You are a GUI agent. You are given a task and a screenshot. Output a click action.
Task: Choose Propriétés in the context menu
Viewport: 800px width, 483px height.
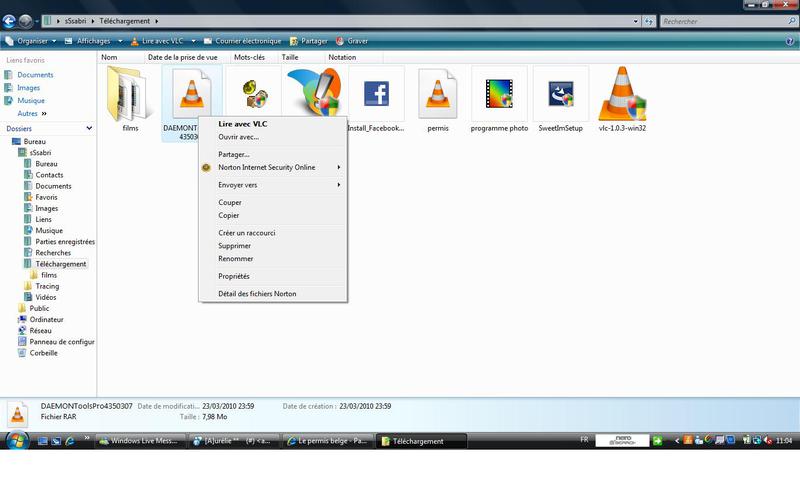coord(234,276)
